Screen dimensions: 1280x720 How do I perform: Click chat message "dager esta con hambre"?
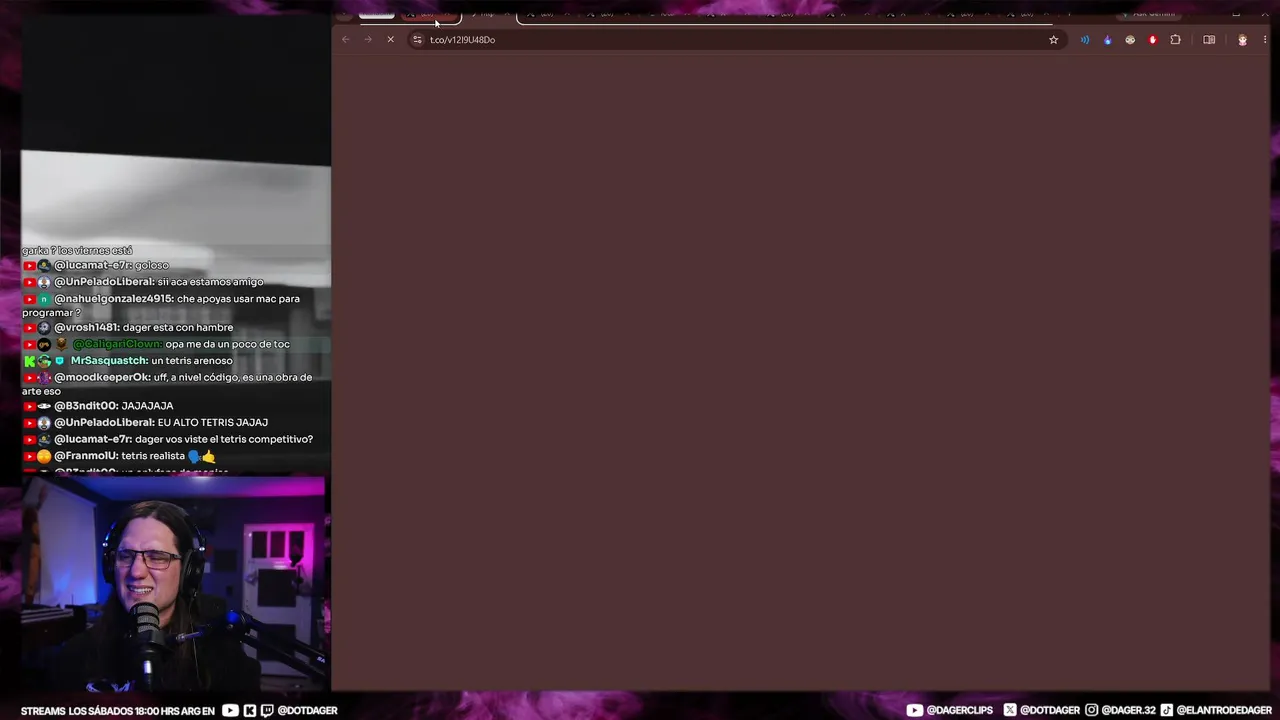[178, 328]
